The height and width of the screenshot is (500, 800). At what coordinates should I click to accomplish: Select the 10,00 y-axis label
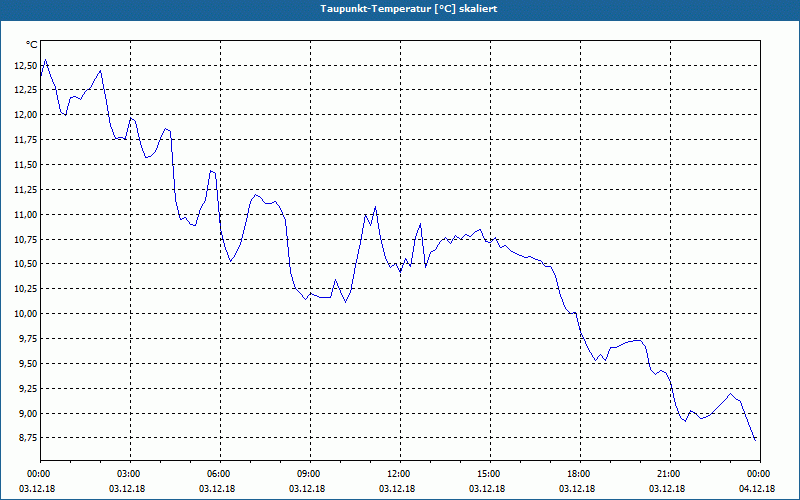pyautogui.click(x=26, y=314)
